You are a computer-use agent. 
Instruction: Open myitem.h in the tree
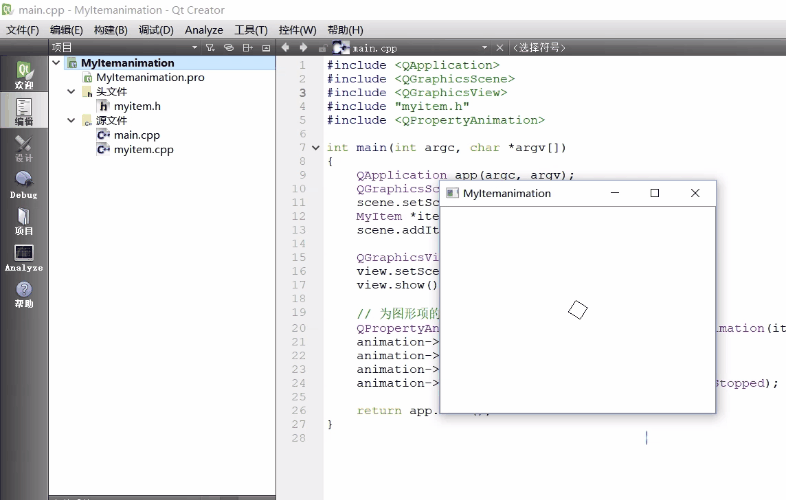click(137, 106)
